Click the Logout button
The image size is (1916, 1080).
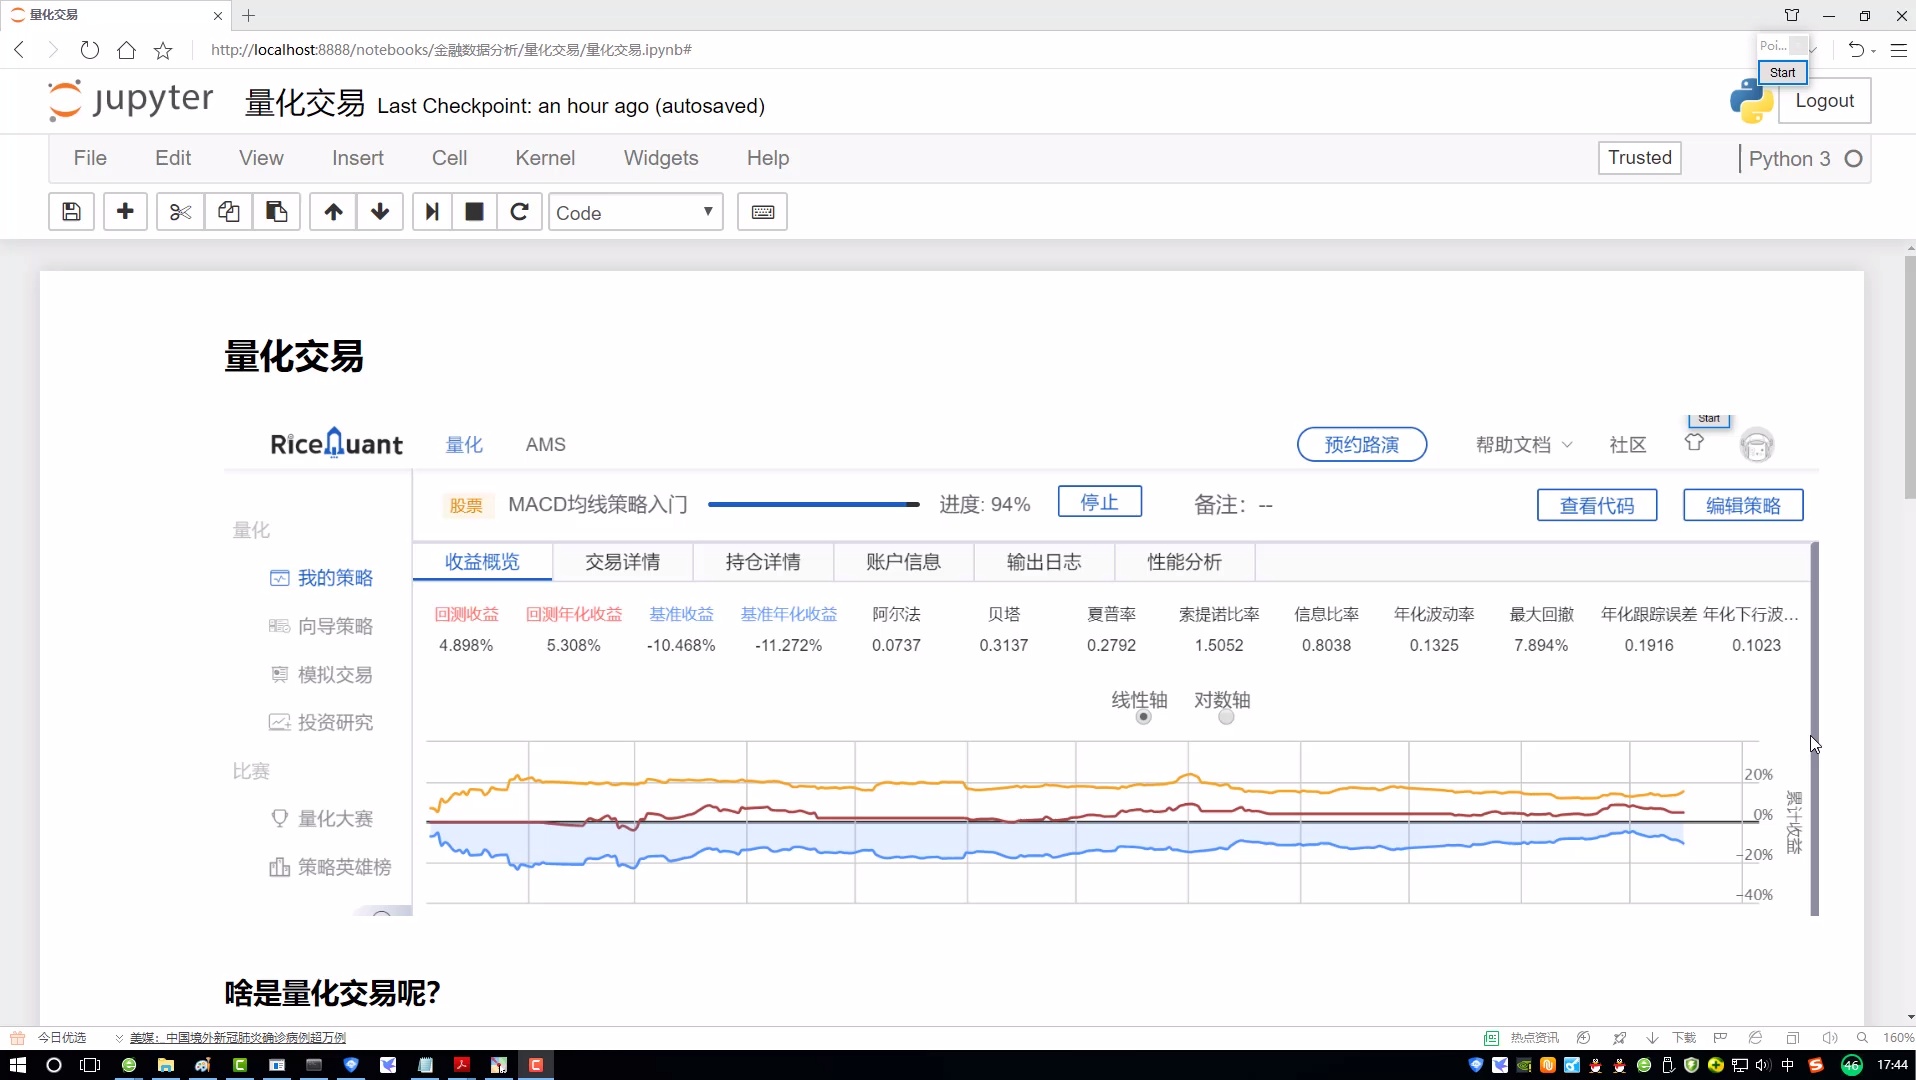(1824, 101)
